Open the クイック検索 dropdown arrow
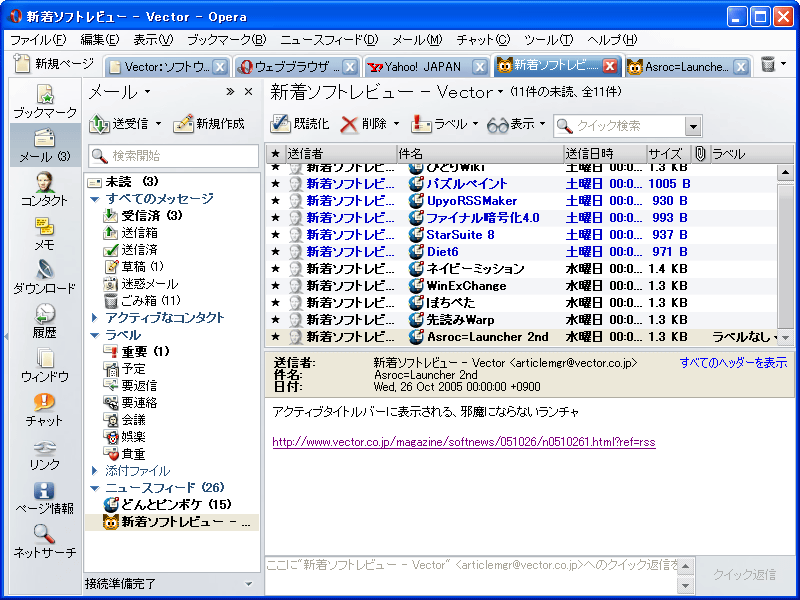This screenshot has height=600, width=800. [x=693, y=126]
